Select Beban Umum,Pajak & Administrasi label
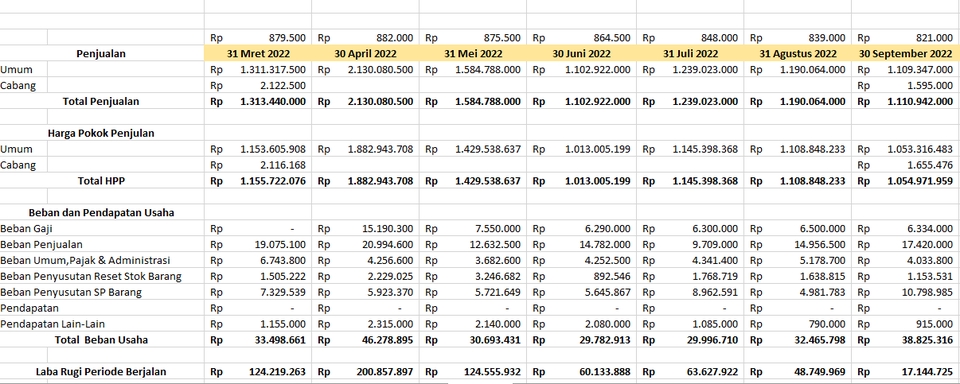Screen dimensions: 960x384 (85, 260)
